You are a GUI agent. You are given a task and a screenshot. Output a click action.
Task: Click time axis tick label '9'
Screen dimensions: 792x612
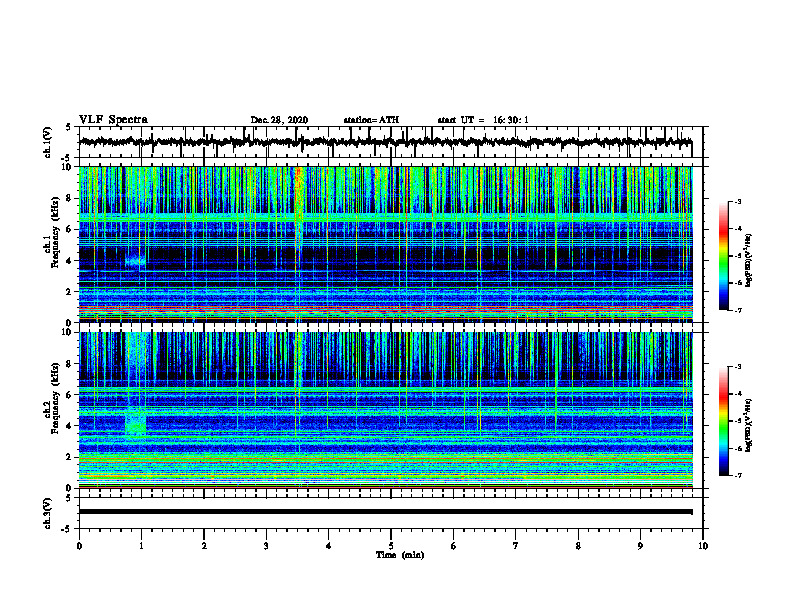pyautogui.click(x=640, y=546)
